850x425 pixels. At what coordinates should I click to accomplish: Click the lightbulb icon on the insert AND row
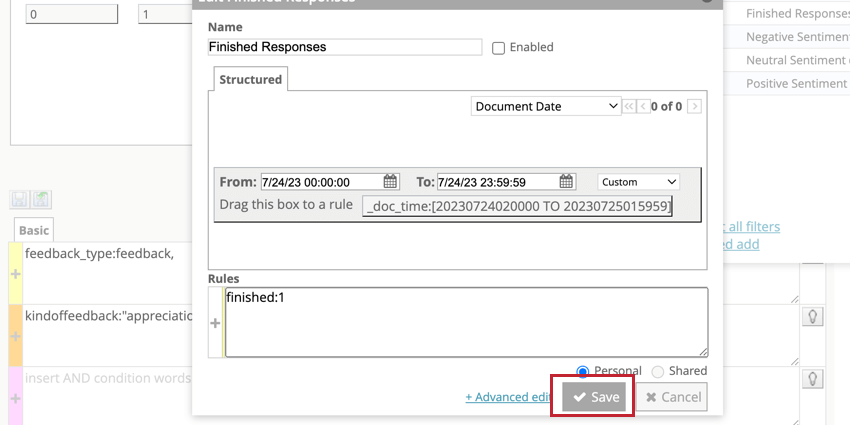coord(813,378)
